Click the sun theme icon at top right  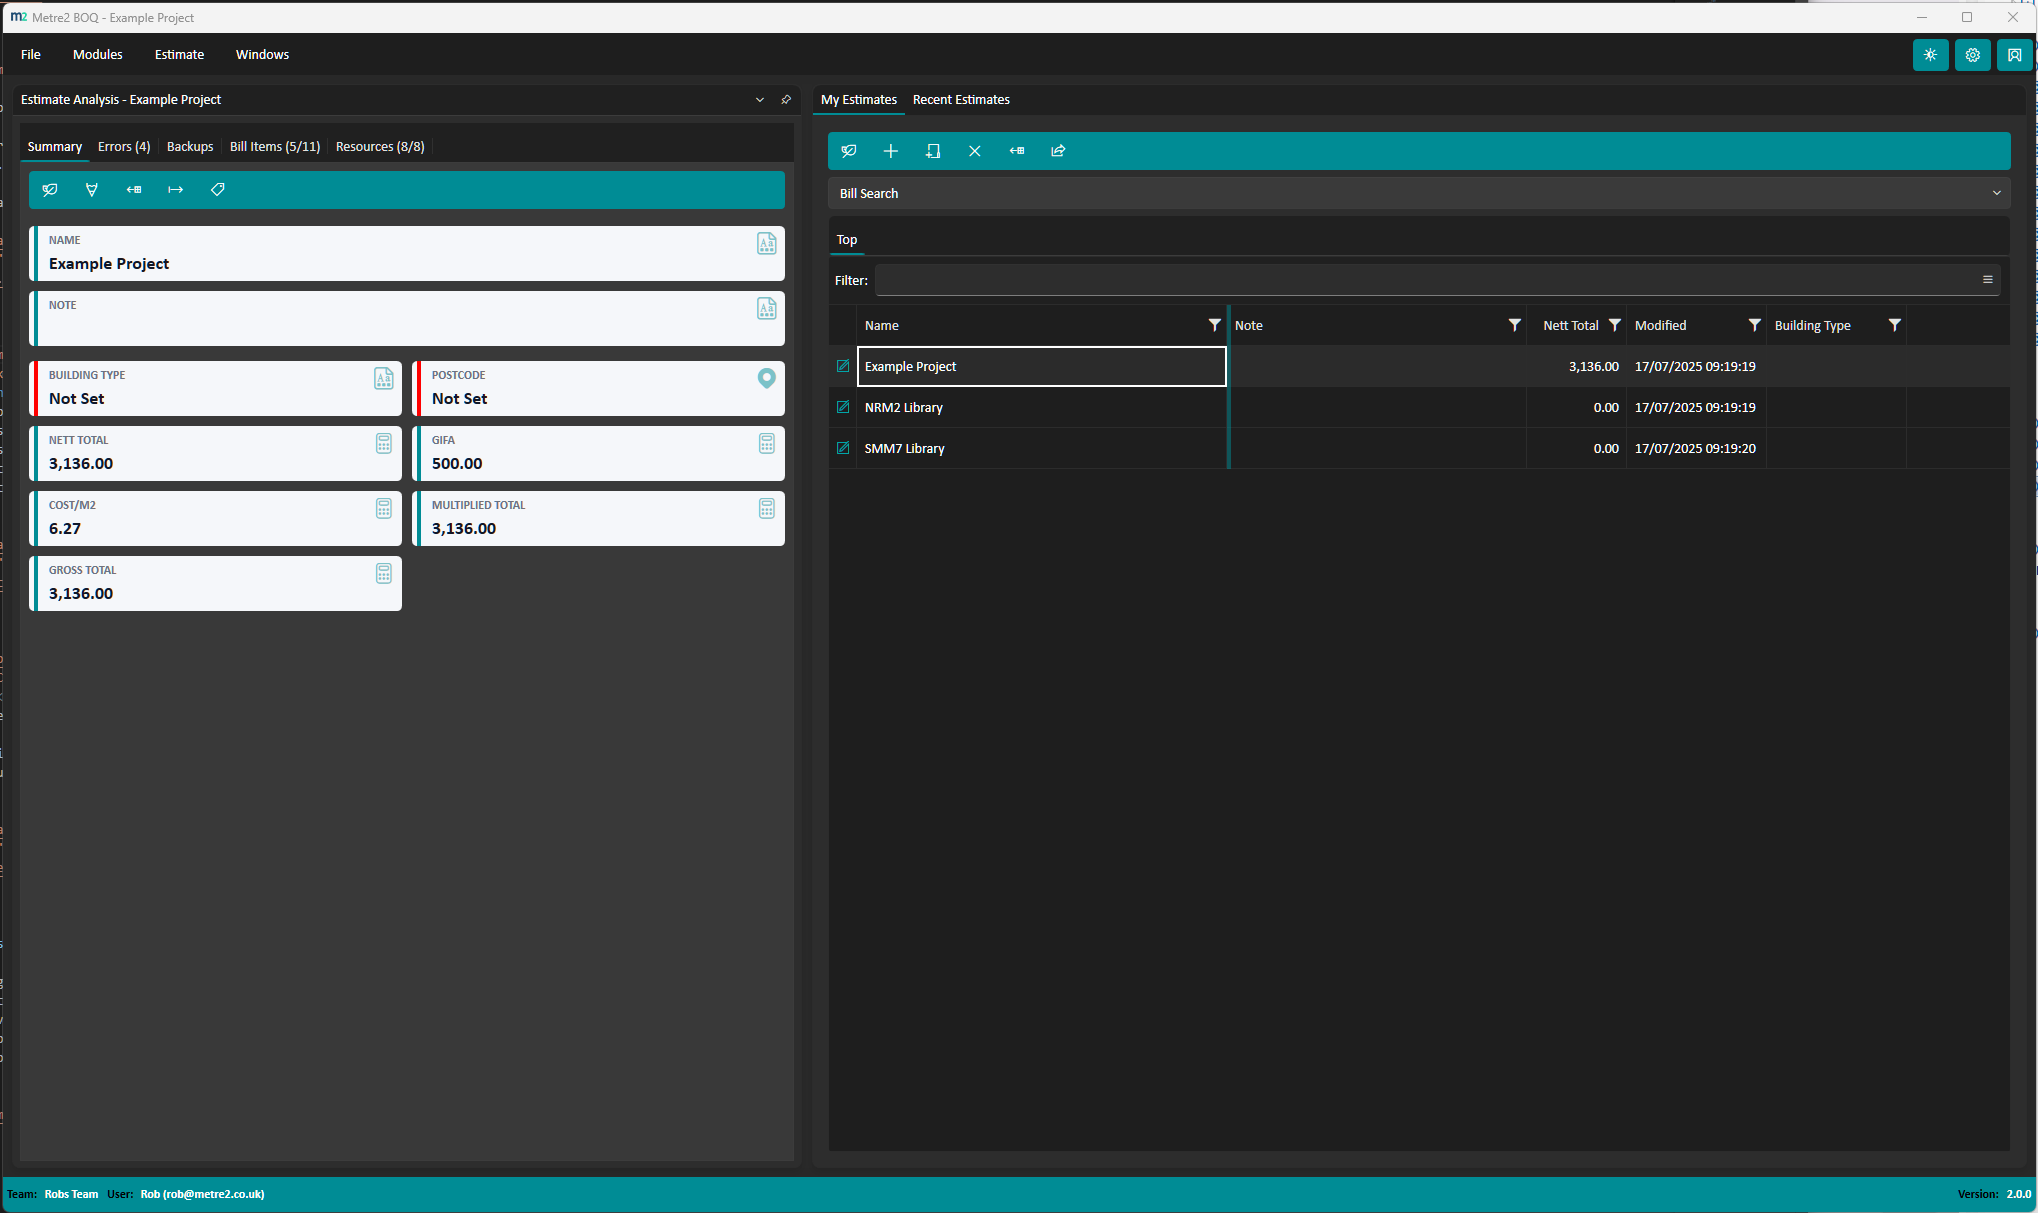click(x=1930, y=55)
